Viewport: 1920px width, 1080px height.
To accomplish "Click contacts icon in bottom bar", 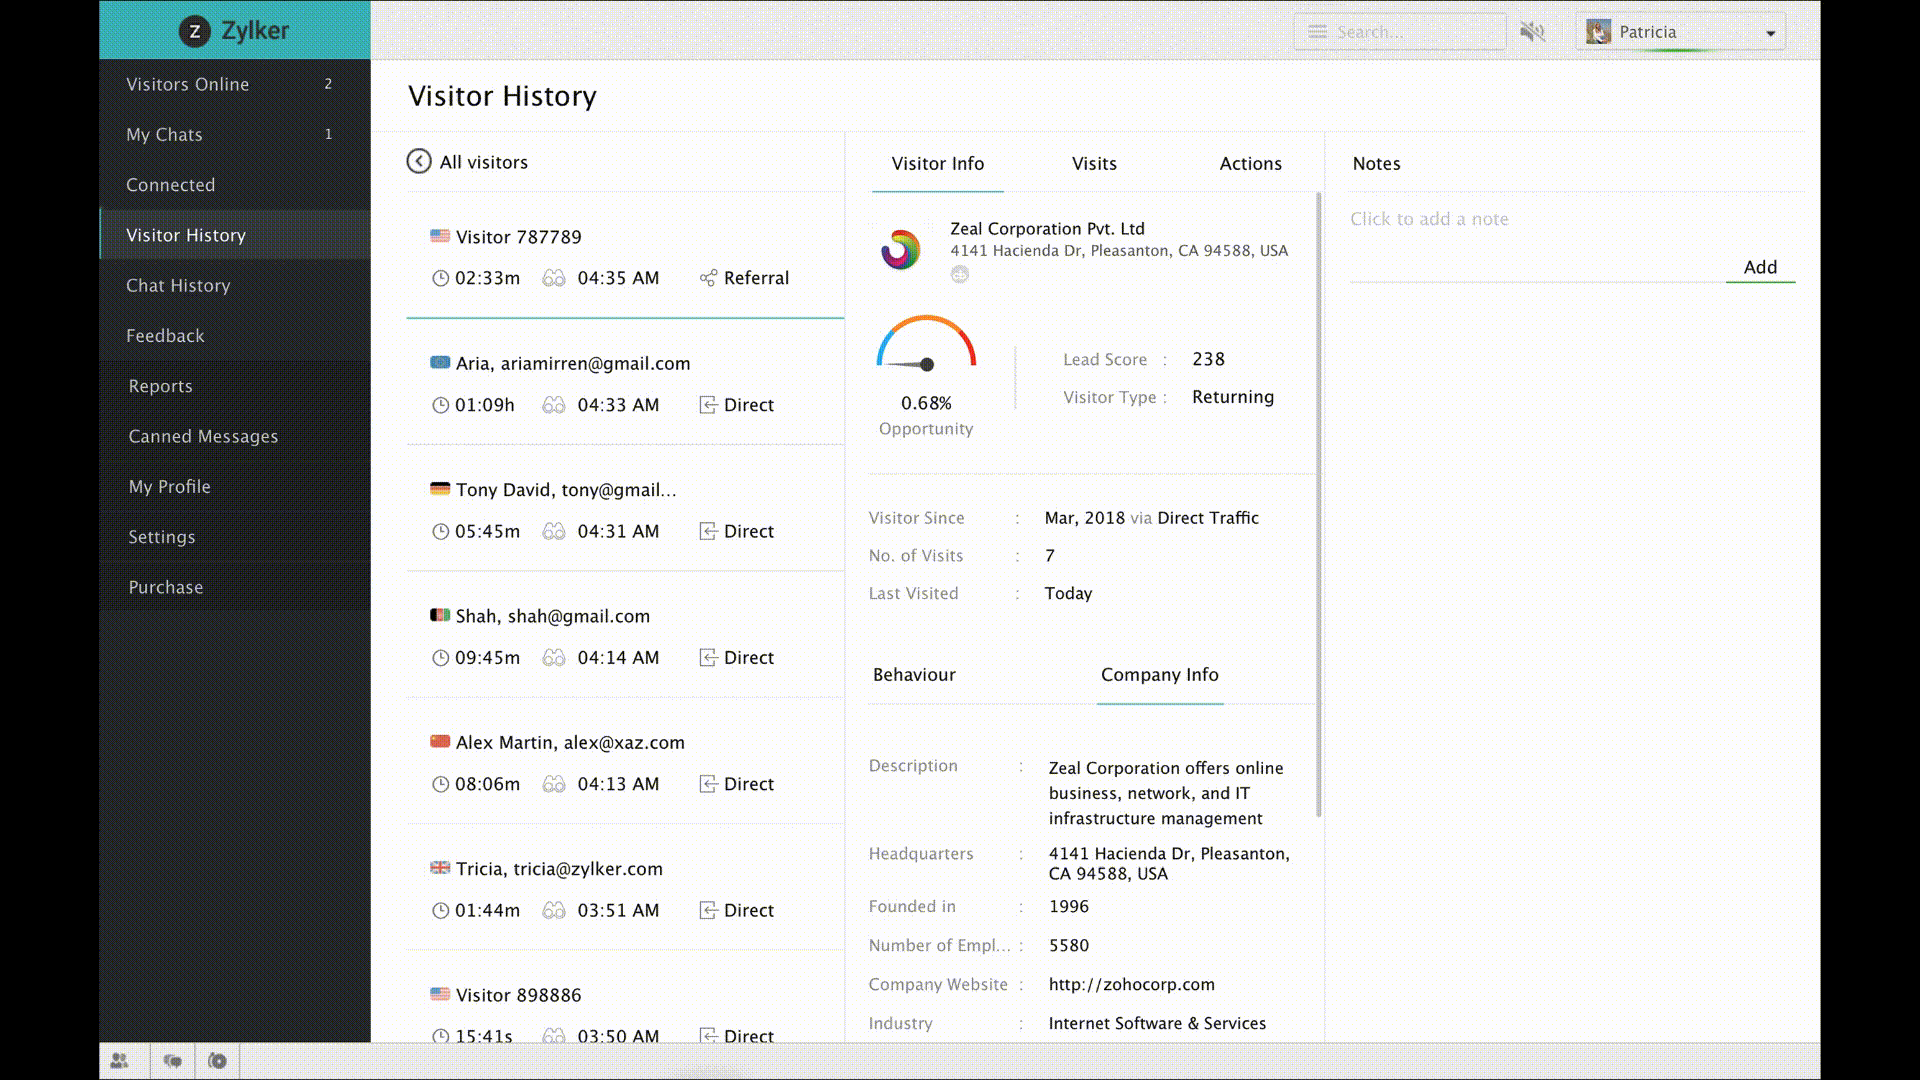I will [120, 1061].
